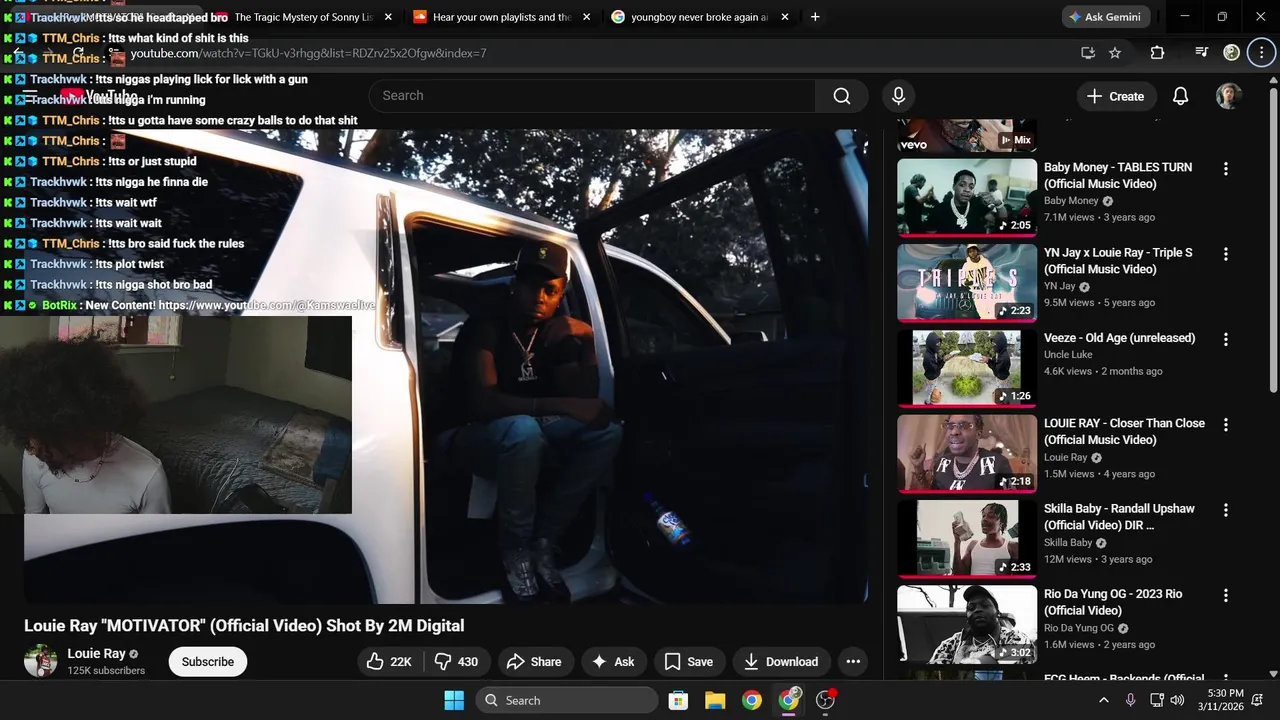Click Louie Ray channel name link
Image resolution: width=1280 pixels, height=720 pixels.
click(x=96, y=653)
